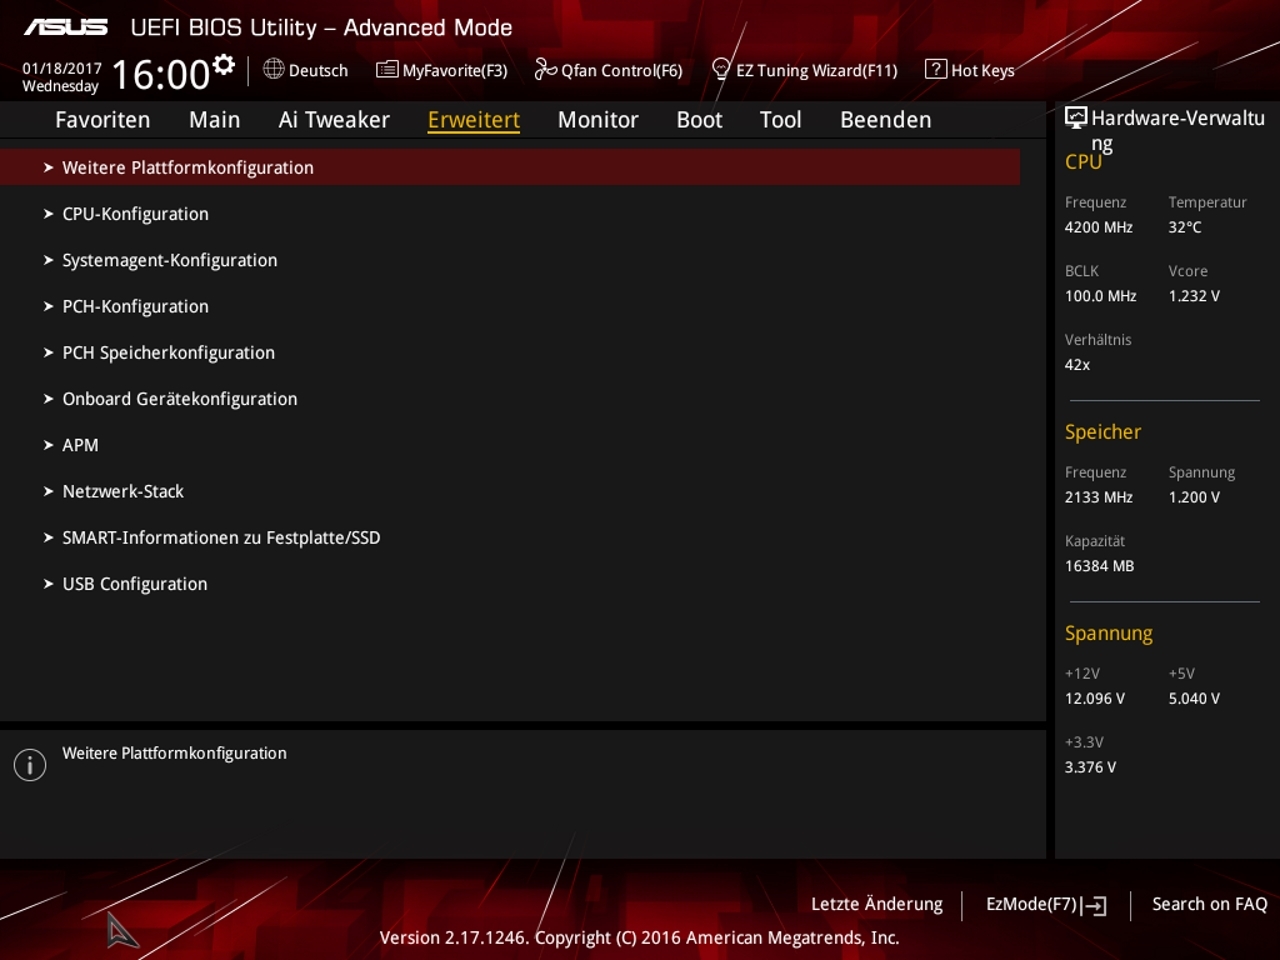
Task: Click Letzte Änderung button
Action: tap(877, 904)
